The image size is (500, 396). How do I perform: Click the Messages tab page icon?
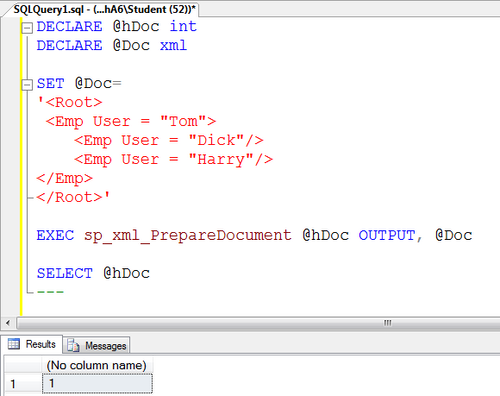[73, 345]
